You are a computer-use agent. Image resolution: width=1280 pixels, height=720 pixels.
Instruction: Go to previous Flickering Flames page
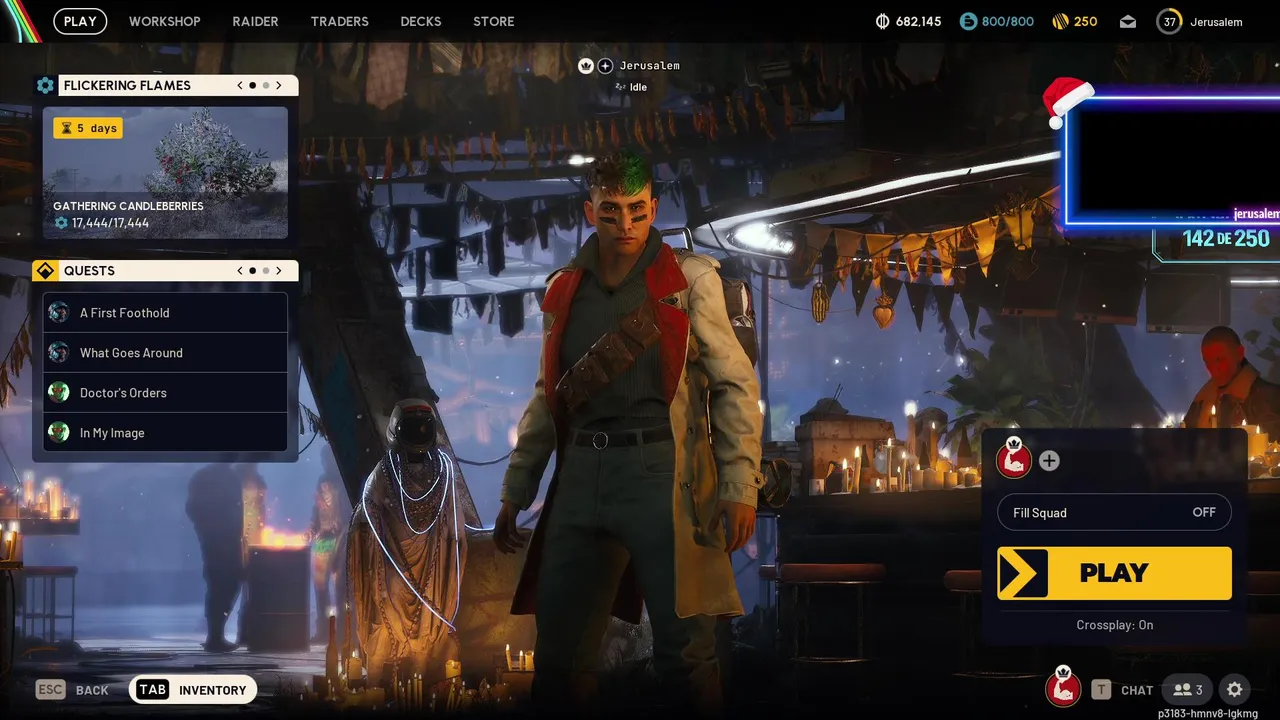[240, 85]
